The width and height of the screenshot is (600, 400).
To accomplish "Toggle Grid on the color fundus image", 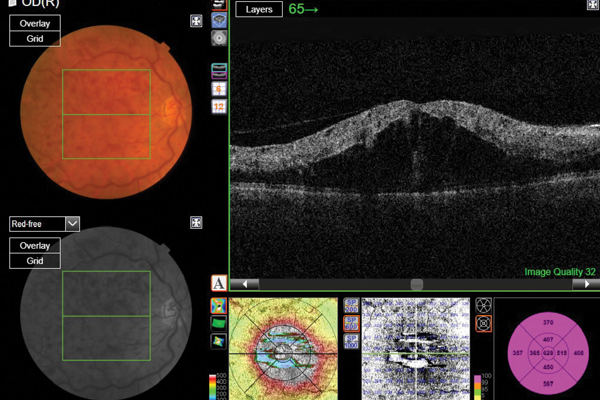I will pos(35,38).
